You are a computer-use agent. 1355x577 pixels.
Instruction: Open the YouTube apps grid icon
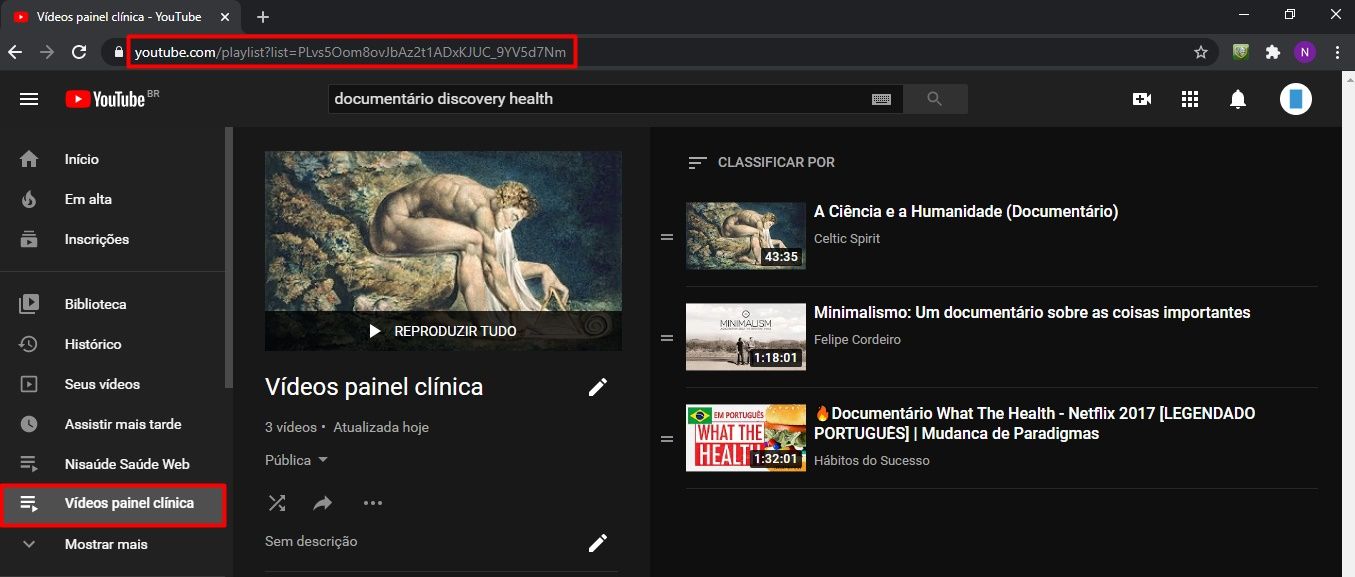coord(1189,99)
